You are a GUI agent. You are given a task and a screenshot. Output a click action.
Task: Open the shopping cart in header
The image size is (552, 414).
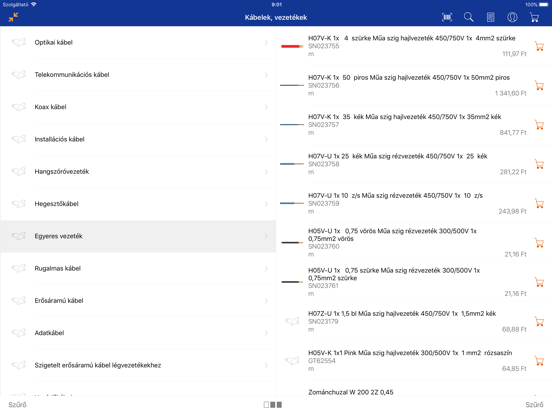534,17
